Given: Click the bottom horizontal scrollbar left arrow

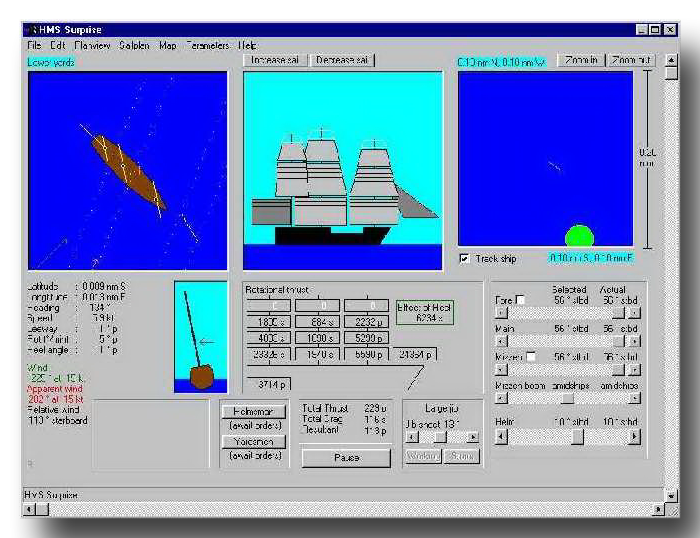Looking at the screenshot, I should click(x=29, y=509).
